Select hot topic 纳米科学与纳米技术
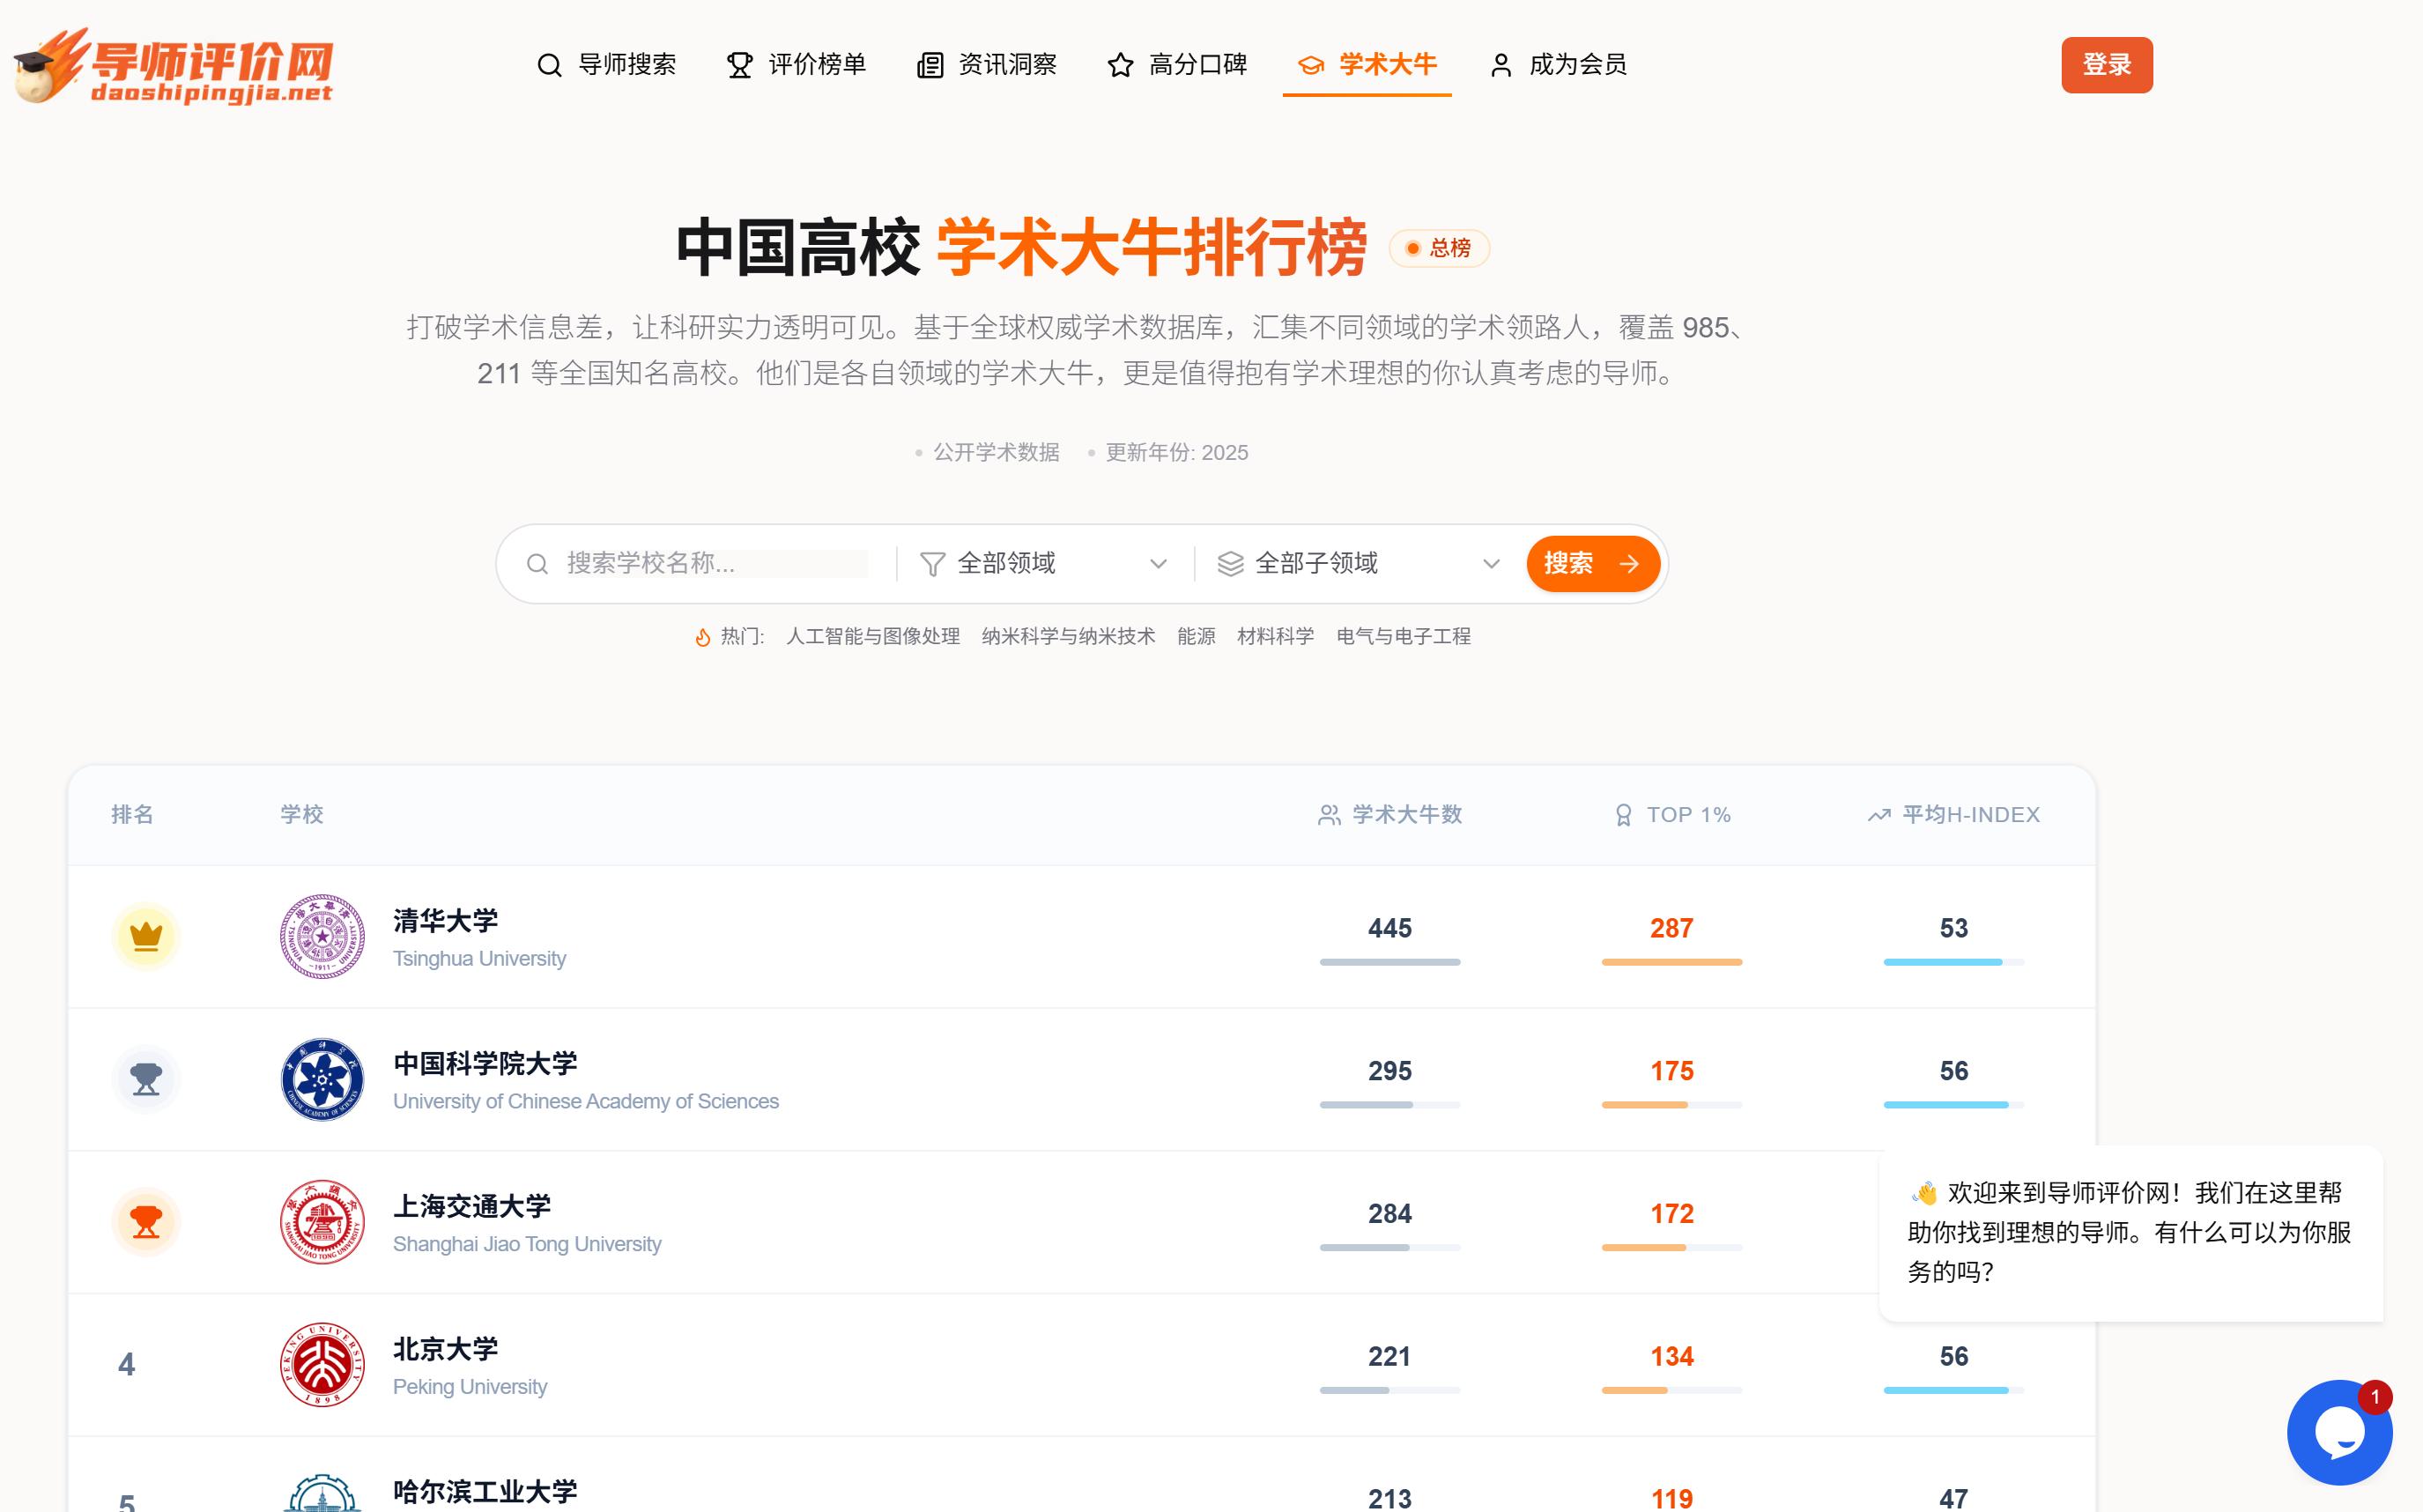 tap(1068, 637)
